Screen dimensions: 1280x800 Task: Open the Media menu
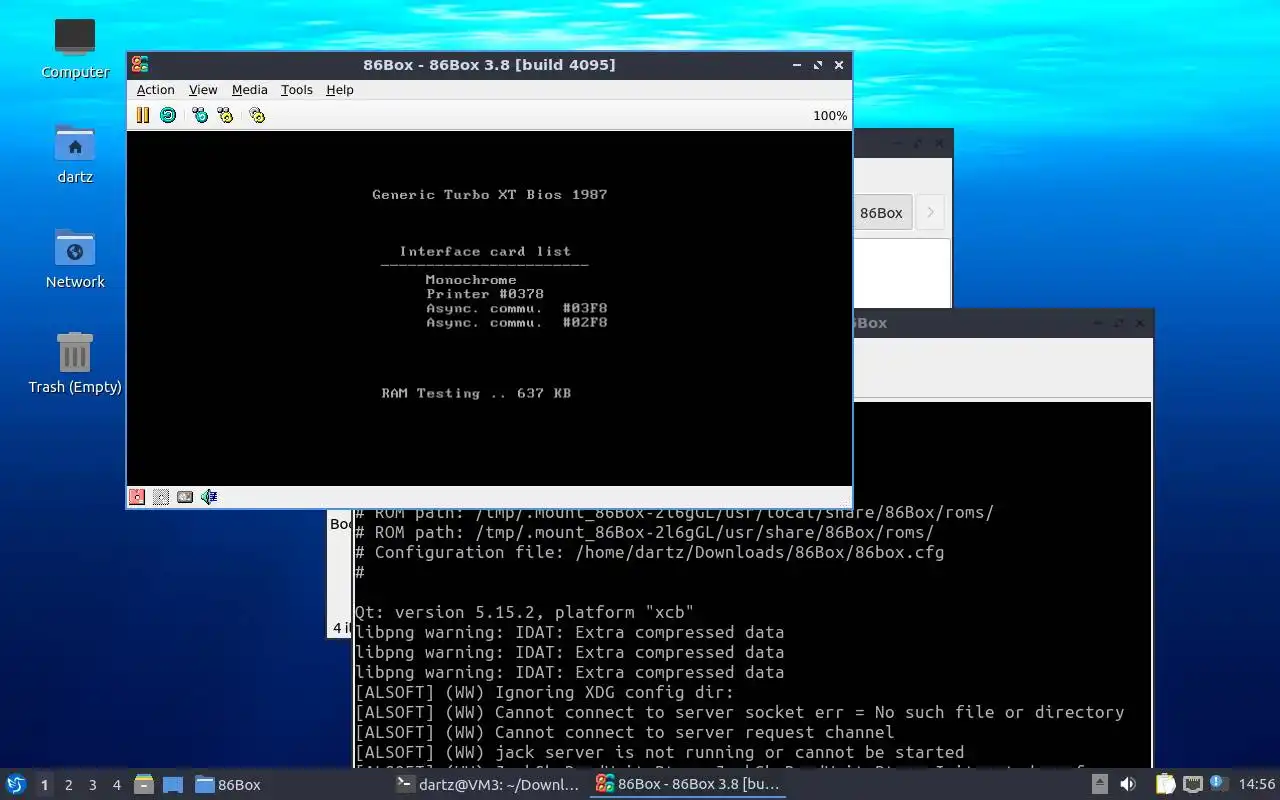[x=250, y=90]
